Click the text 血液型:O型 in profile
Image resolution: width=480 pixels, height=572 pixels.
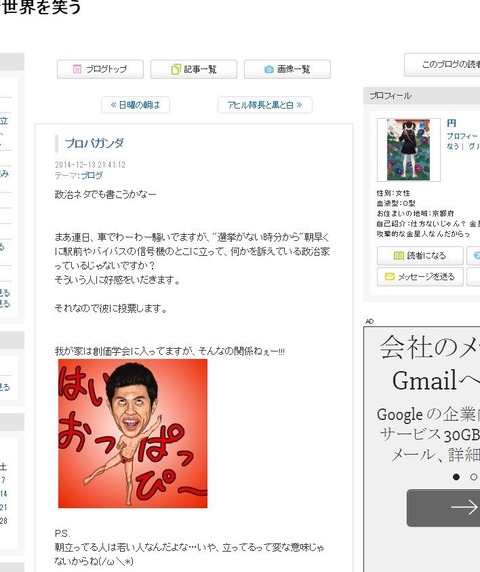[x=396, y=203]
